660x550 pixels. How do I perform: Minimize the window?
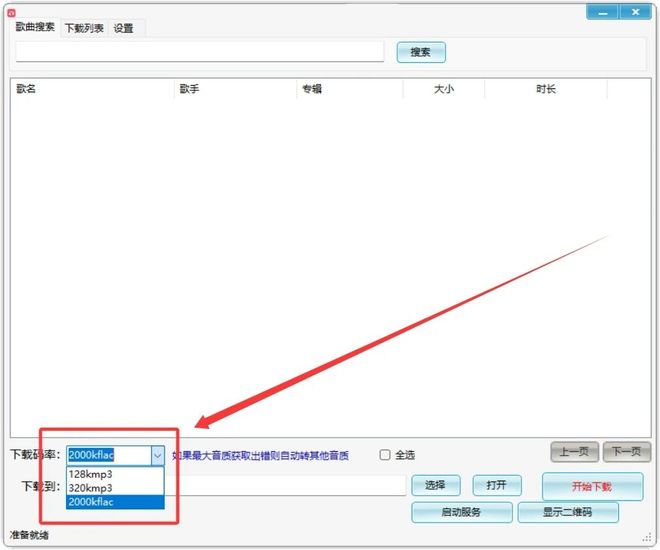(x=602, y=12)
